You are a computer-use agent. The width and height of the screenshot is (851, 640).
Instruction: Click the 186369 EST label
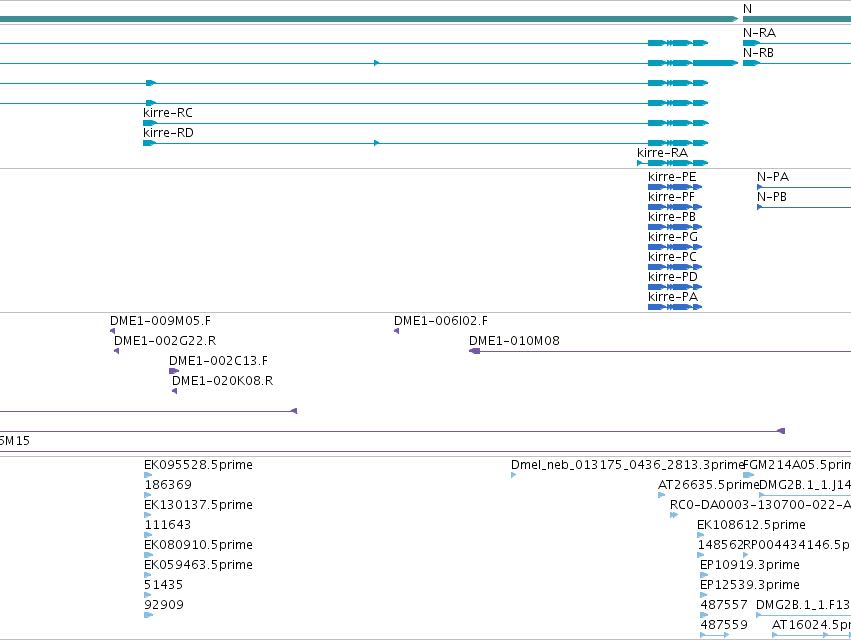168,485
